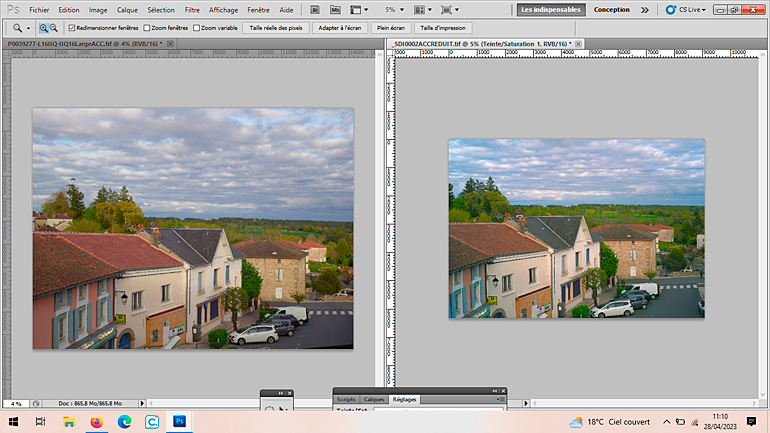Open the Edition menu

(x=69, y=10)
